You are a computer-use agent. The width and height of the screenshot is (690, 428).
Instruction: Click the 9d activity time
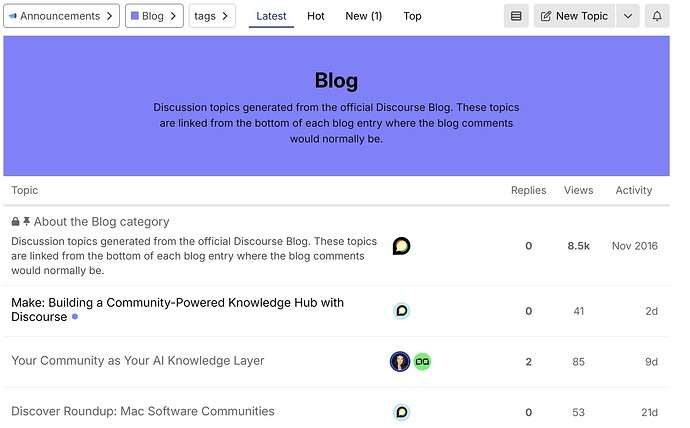coord(651,362)
